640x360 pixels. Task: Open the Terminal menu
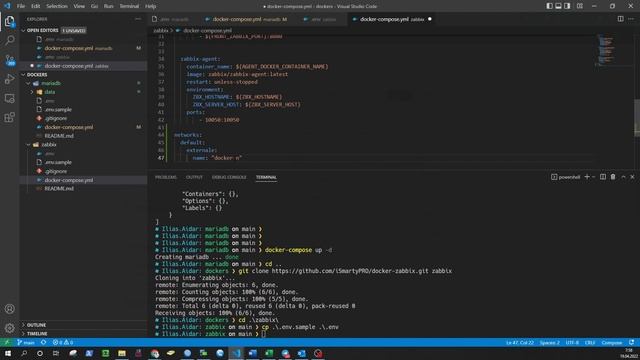tap(129, 6)
